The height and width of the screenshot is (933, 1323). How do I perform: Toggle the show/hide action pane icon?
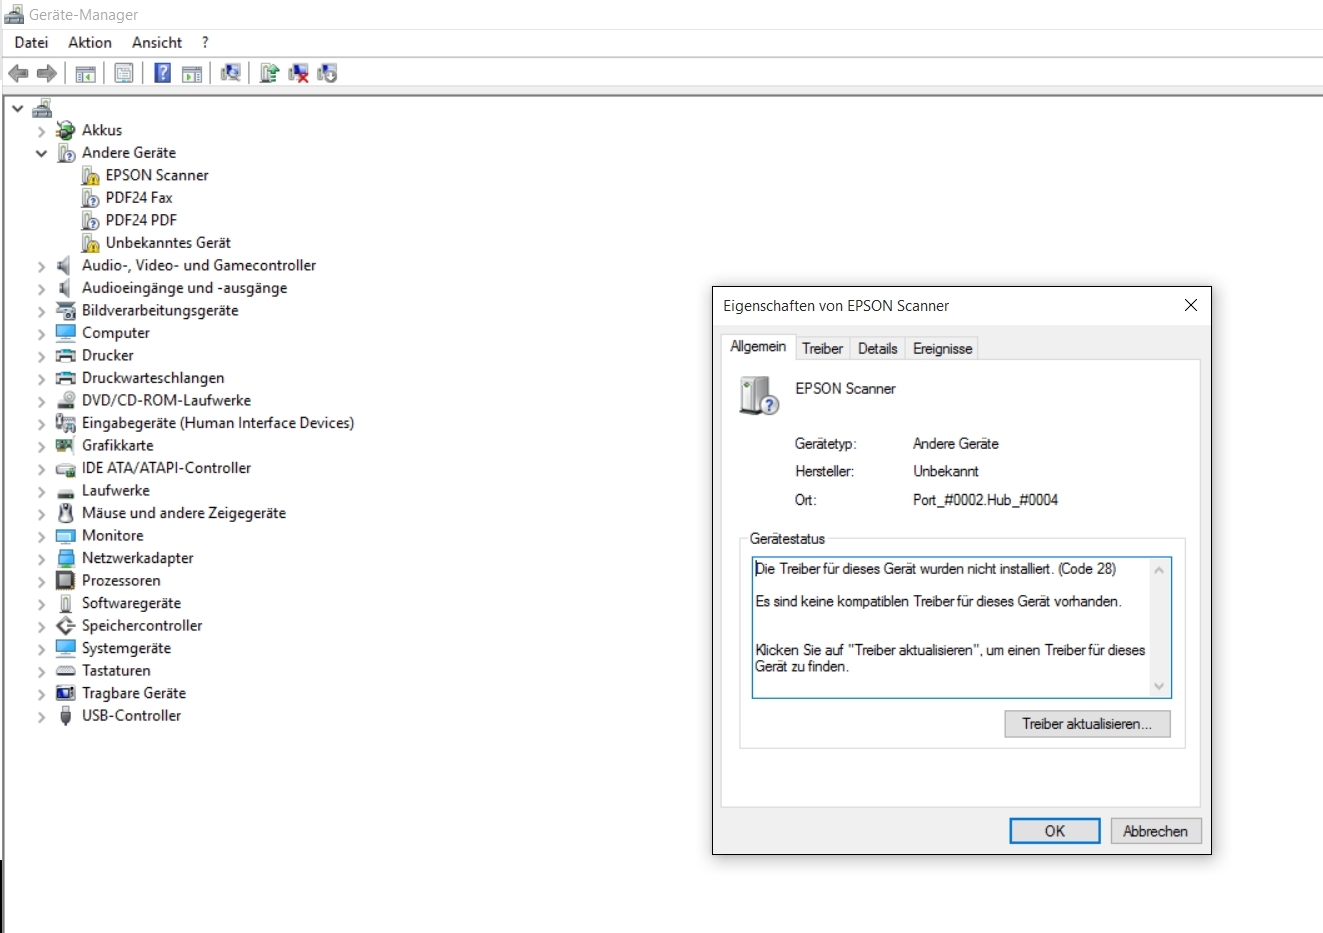click(x=192, y=73)
